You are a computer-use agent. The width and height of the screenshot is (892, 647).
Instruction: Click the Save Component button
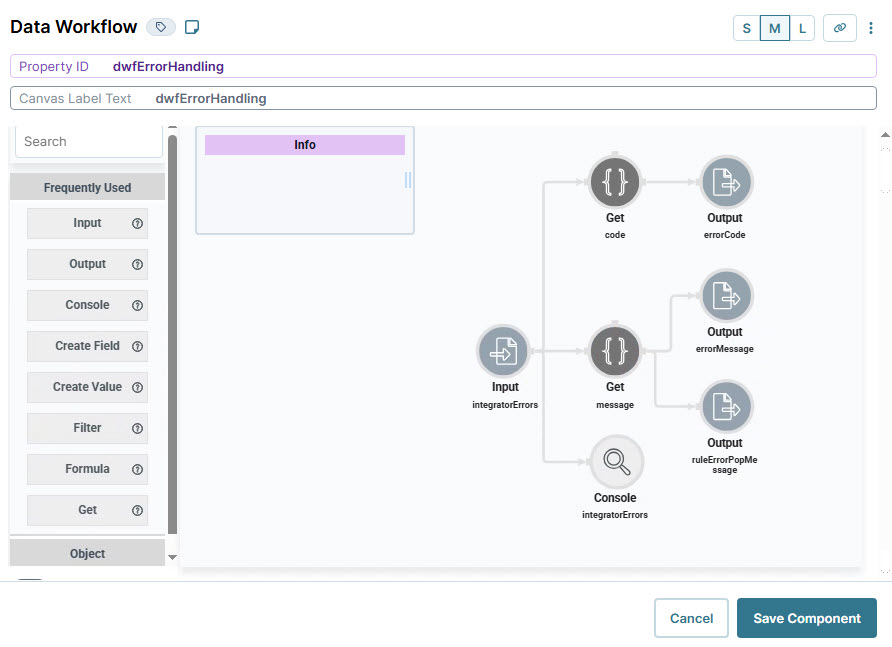point(806,618)
